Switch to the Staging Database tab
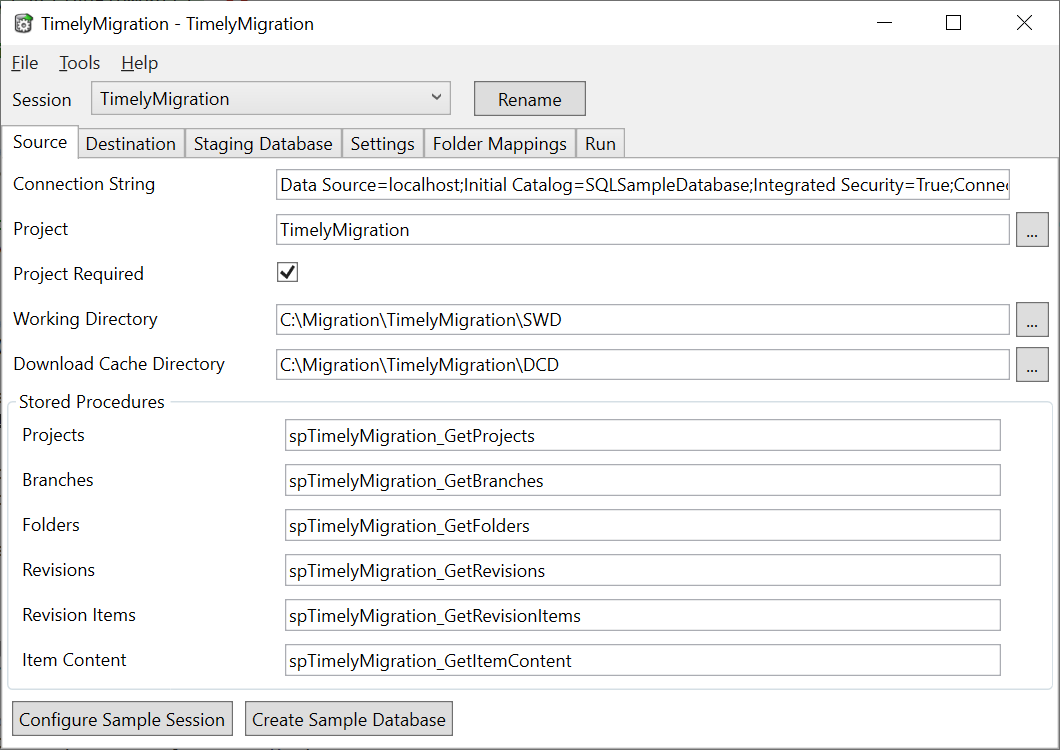Viewport: 1060px width, 750px height. [x=263, y=143]
